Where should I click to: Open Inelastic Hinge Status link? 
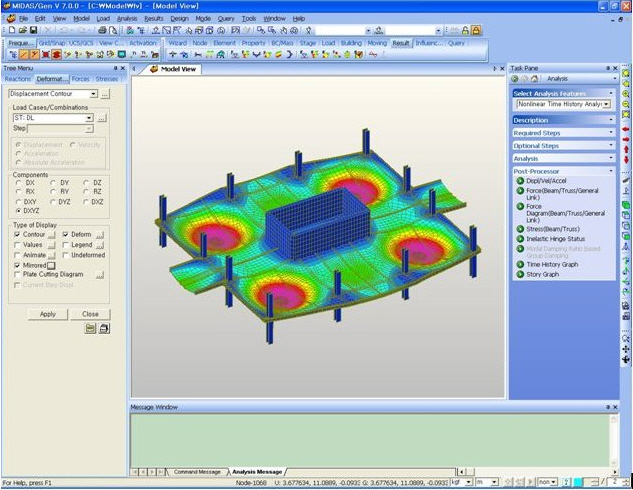555,239
